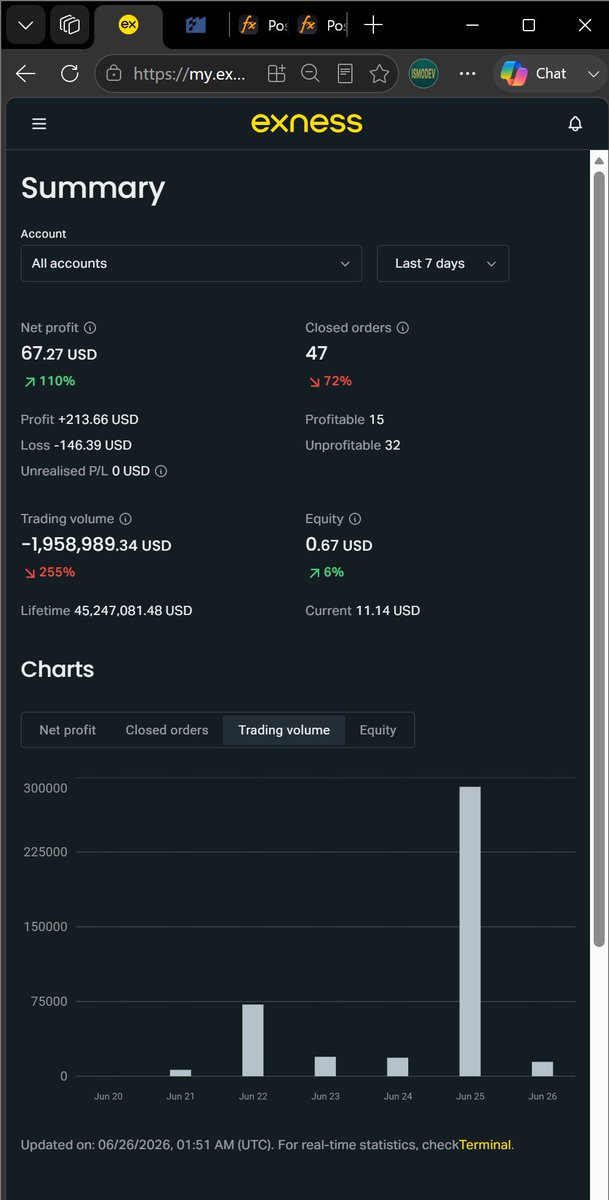Click the Jun 23 trading volume bar
Viewport: 609px width, 1200px height.
click(325, 1066)
